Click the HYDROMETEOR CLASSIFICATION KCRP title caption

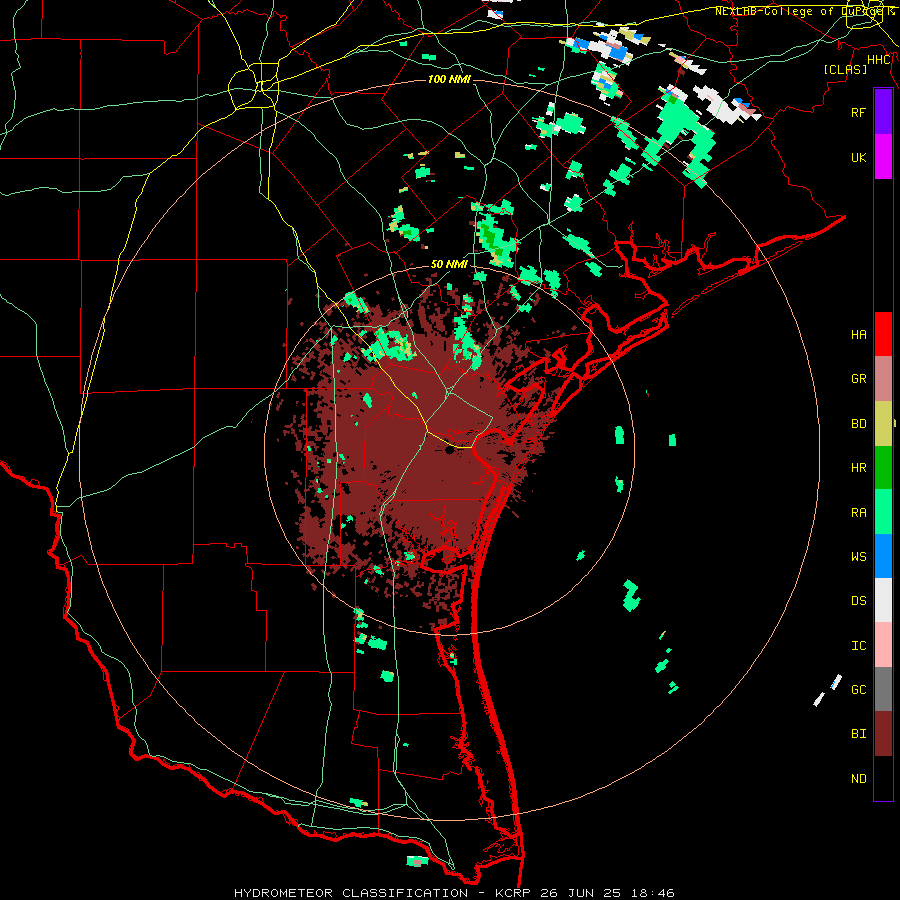coord(454,893)
